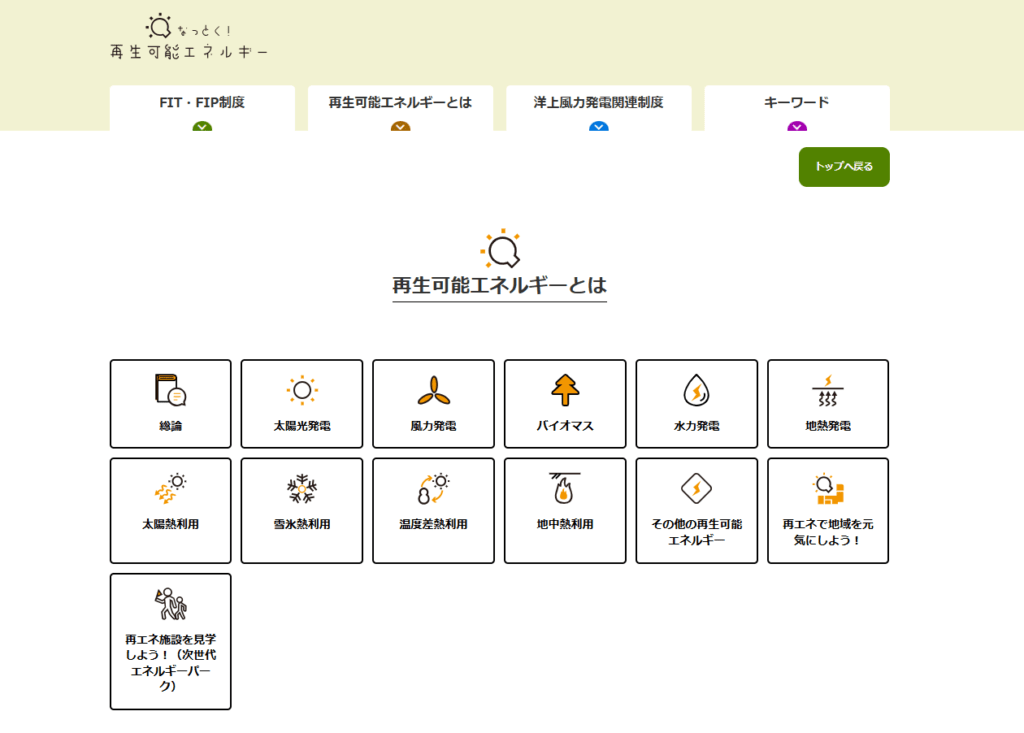Open the 水力発電 water drop icon
Screen dimensions: 1024x733
[x=696, y=389]
